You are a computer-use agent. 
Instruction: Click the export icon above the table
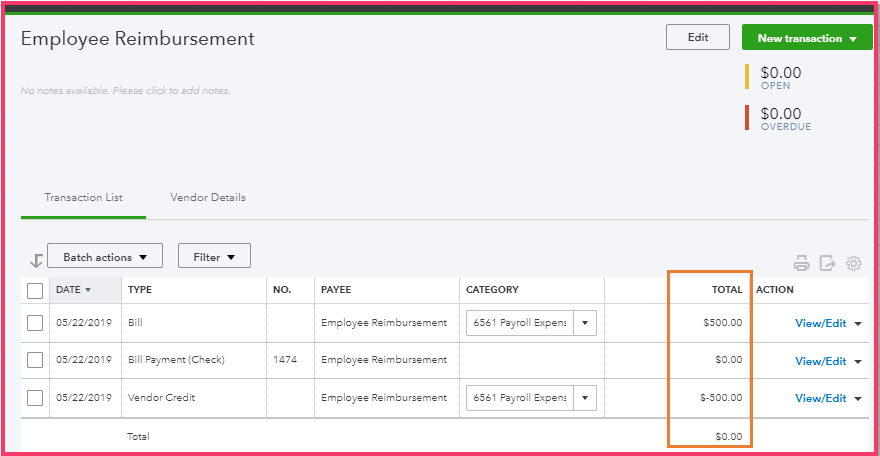pos(827,264)
